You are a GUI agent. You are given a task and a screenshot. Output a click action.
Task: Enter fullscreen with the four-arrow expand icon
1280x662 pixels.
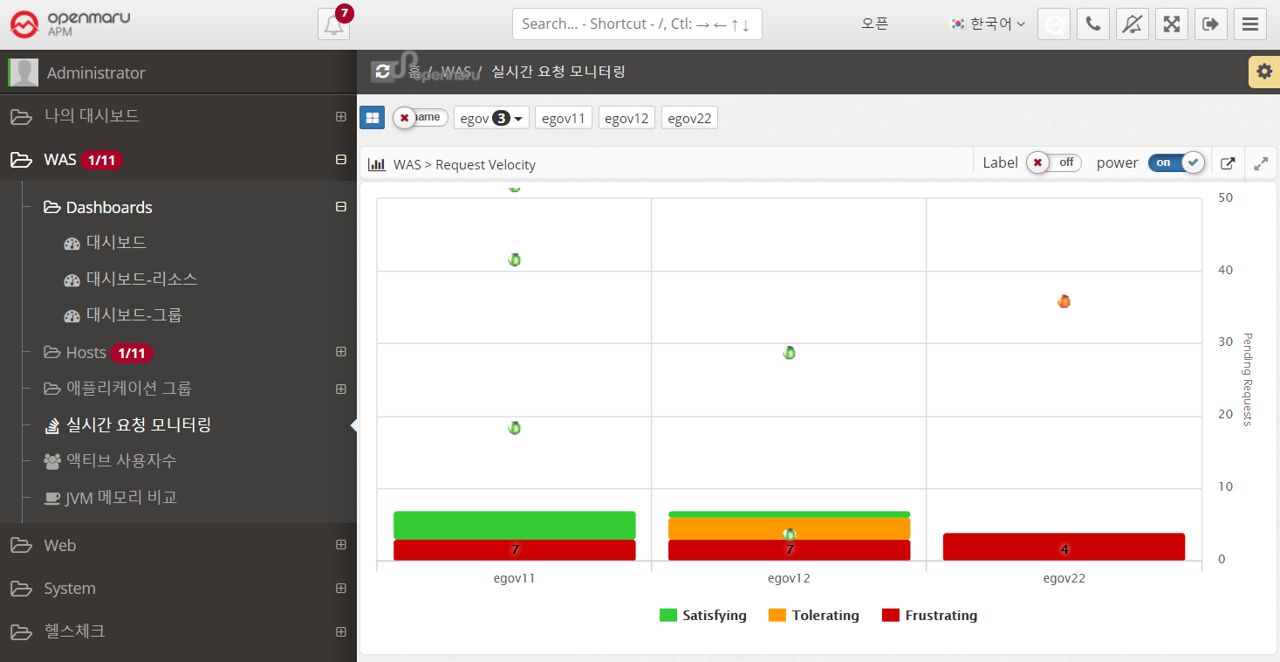(1171, 24)
